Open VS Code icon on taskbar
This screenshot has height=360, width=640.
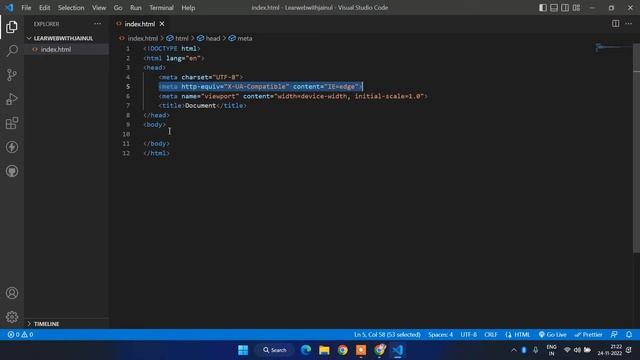coord(398,350)
